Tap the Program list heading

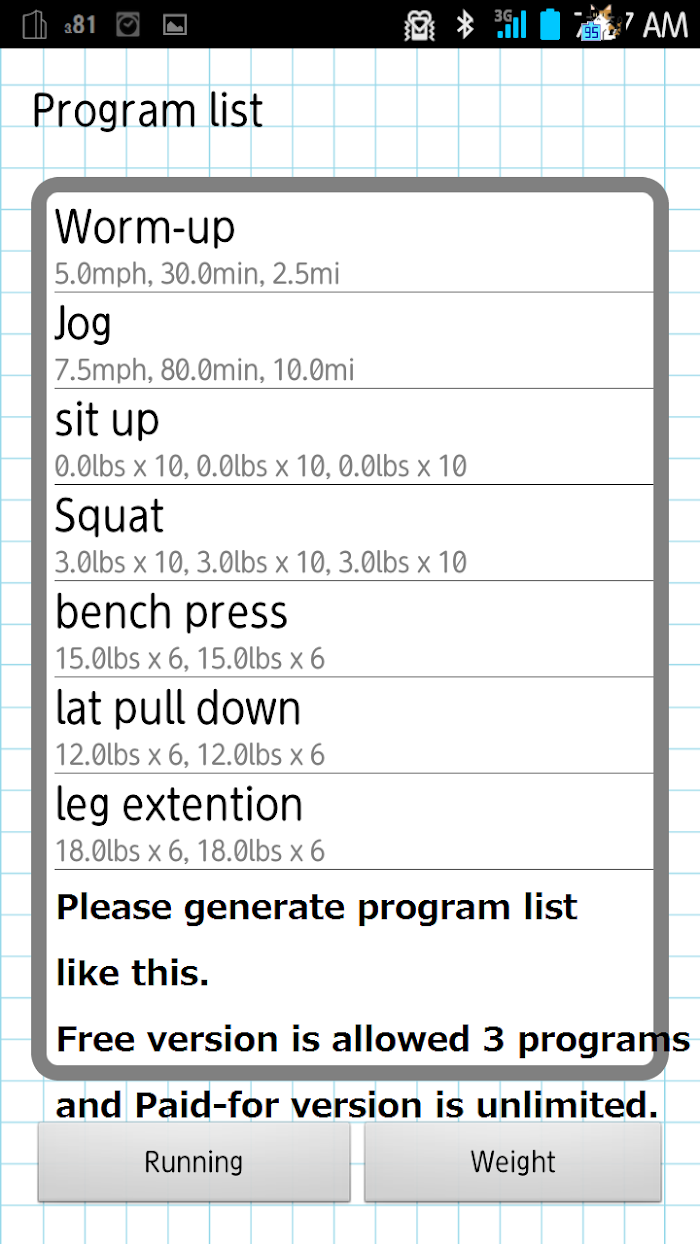pos(148,111)
